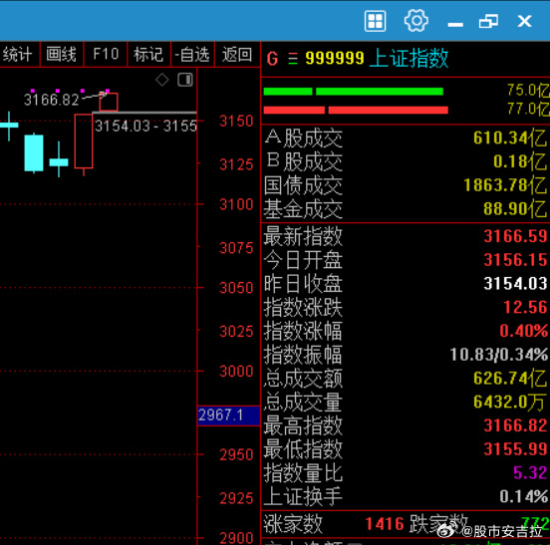Open the F10 info tab
Screen dimensions: 550x545
click(x=106, y=55)
